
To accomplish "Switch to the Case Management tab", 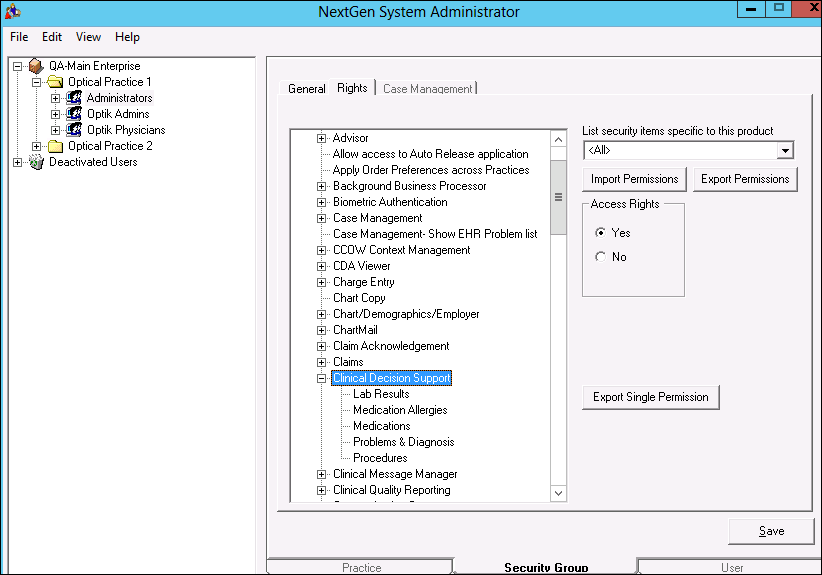I will click(427, 89).
